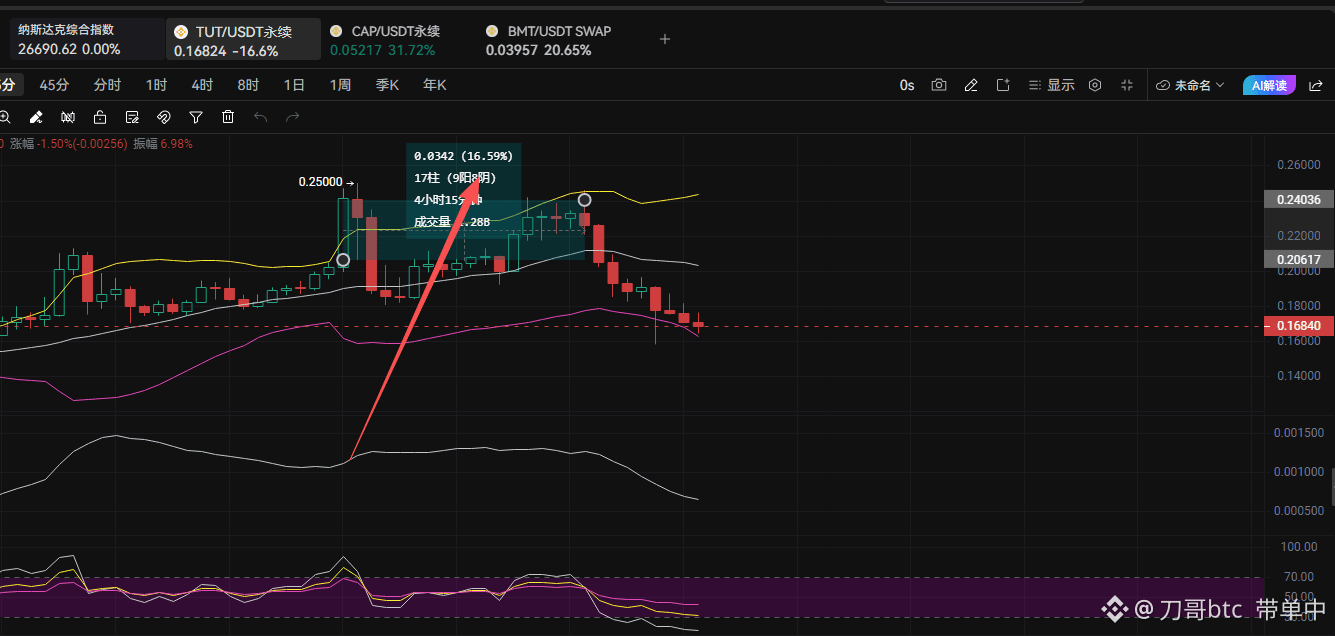
Task: Take a chart snapshot with camera icon
Action: 939,85
